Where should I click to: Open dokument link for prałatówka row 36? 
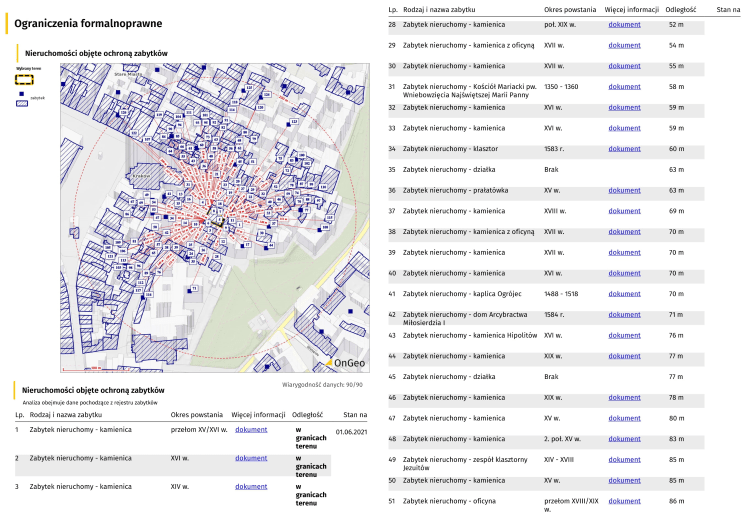tap(624, 190)
